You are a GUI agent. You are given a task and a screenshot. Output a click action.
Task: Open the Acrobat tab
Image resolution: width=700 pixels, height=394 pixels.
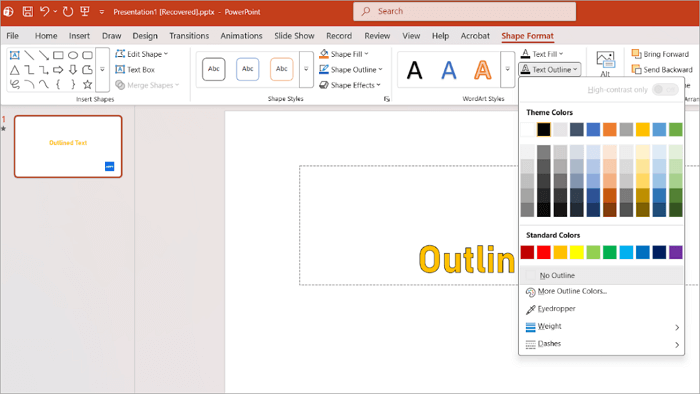pos(475,36)
